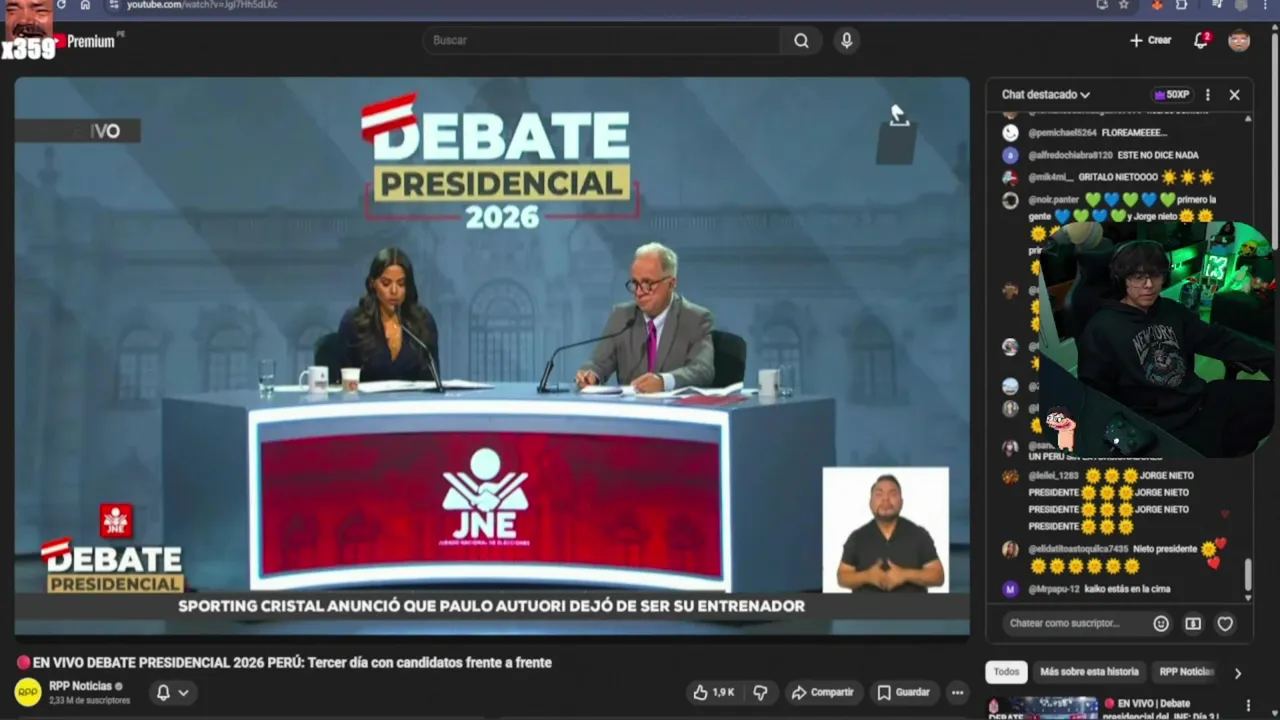Image resolution: width=1280 pixels, height=720 pixels.
Task: Click chat user @elidatitoastoquilca7435
Action: tap(1078, 549)
